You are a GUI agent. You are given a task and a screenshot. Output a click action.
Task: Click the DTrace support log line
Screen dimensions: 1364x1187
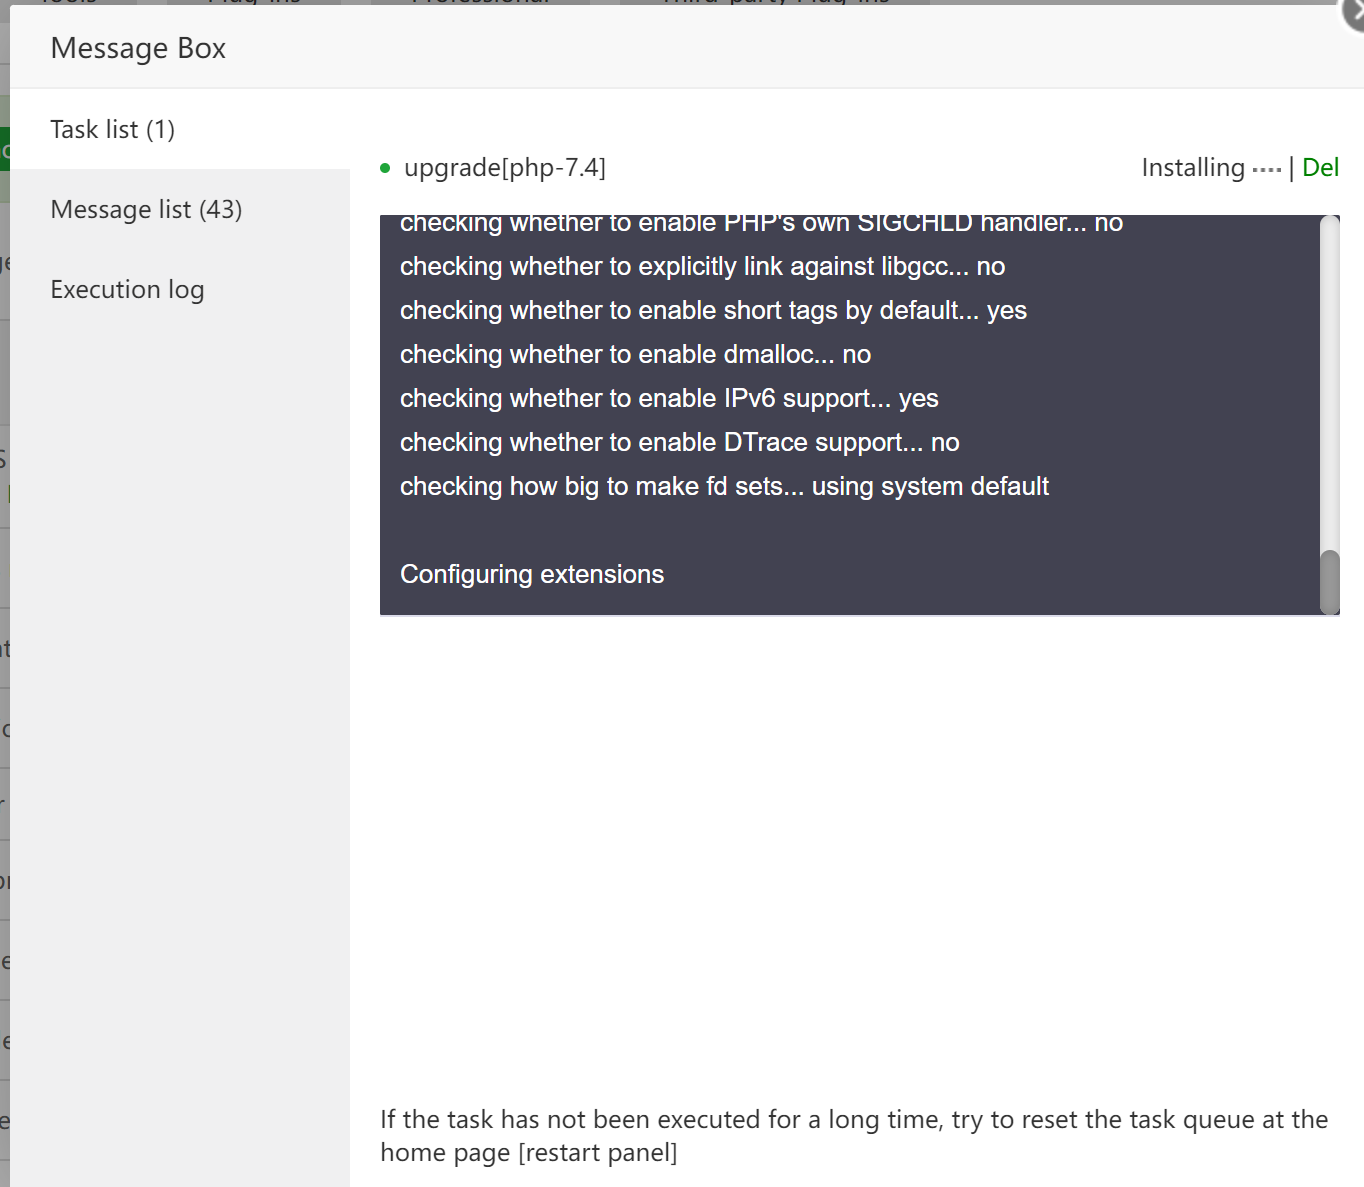tap(679, 443)
